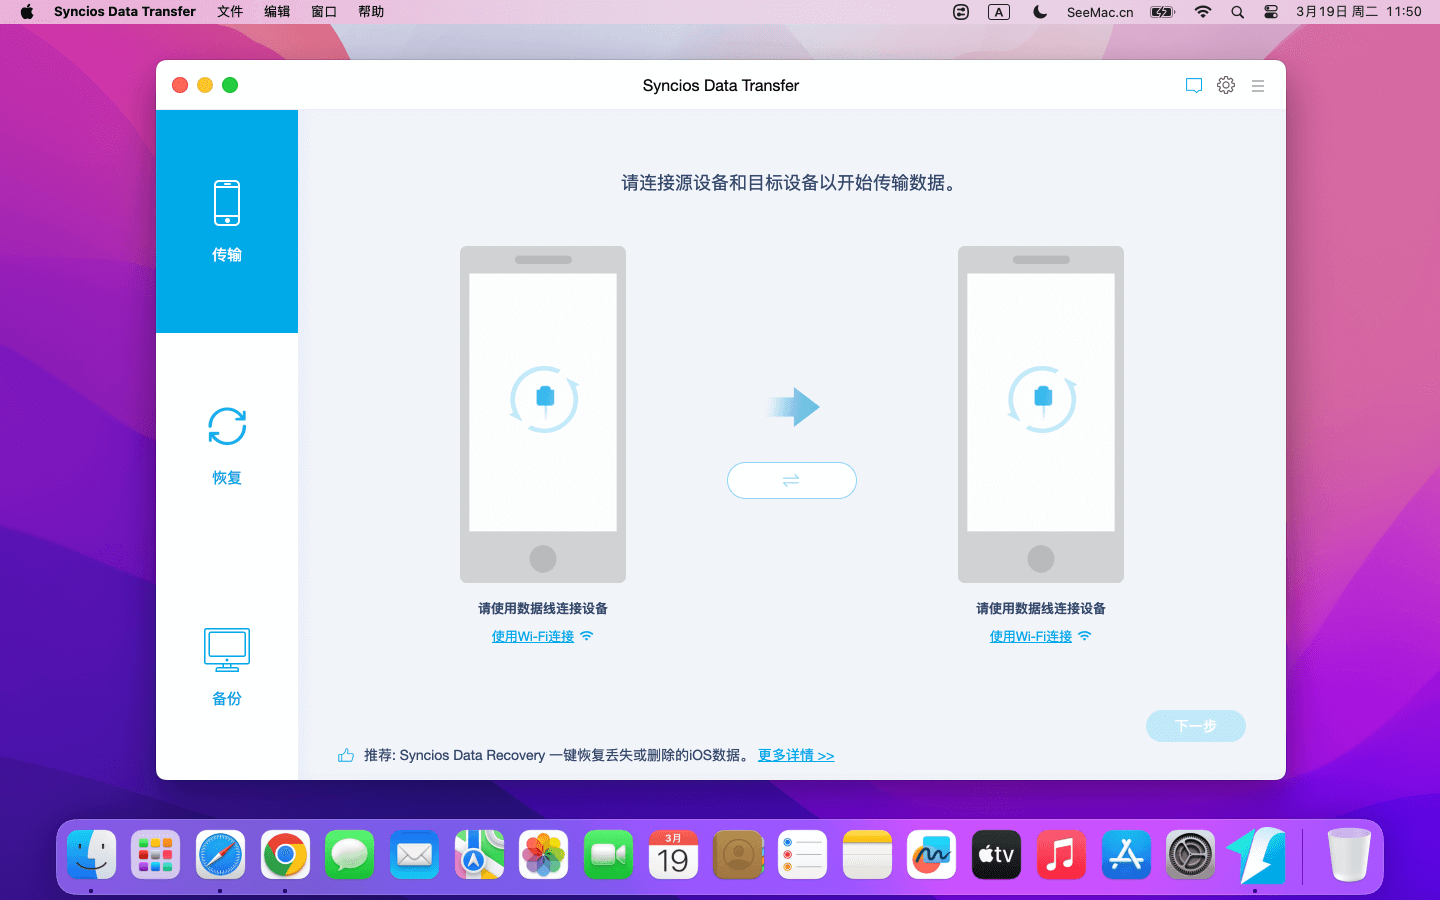
Task: Click the 下一步 (Next) button
Action: point(1196,726)
